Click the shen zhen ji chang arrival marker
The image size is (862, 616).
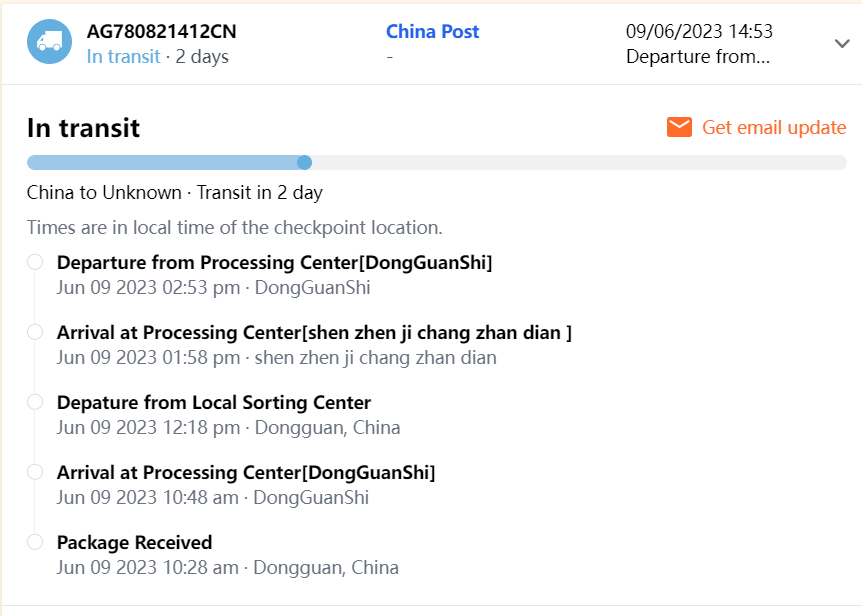click(35, 332)
